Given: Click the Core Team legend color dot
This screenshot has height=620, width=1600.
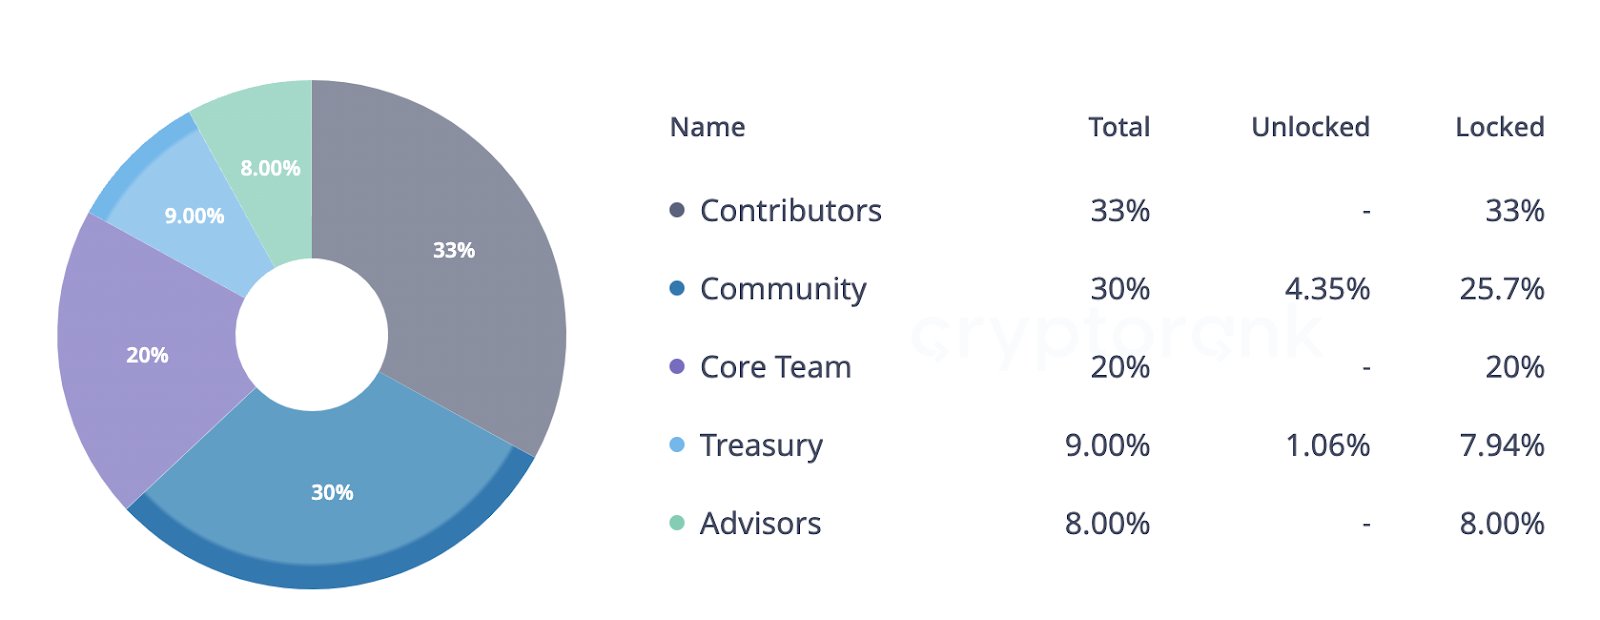Looking at the screenshot, I should coord(677,367).
